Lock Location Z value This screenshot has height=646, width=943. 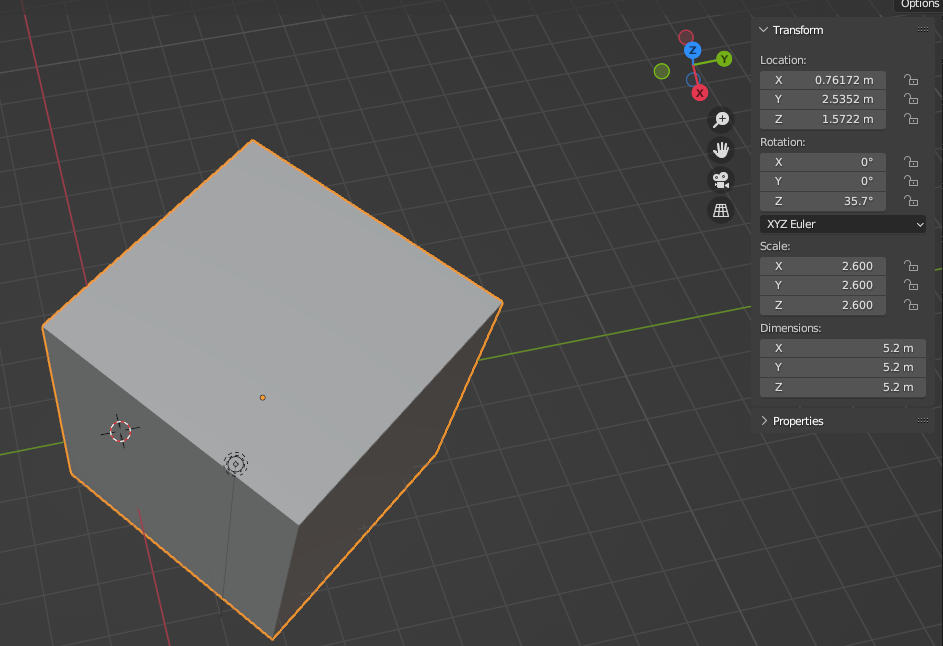tap(911, 119)
